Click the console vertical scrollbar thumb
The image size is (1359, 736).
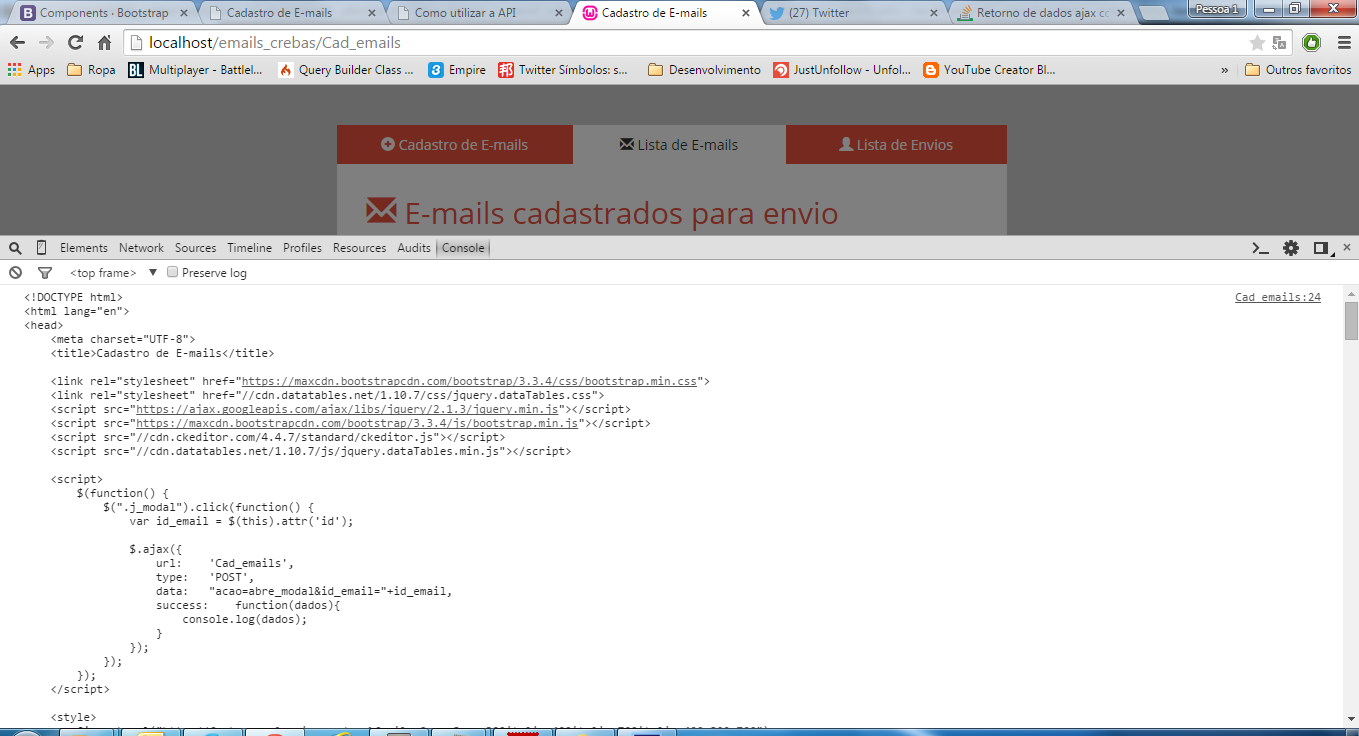[x=1351, y=321]
